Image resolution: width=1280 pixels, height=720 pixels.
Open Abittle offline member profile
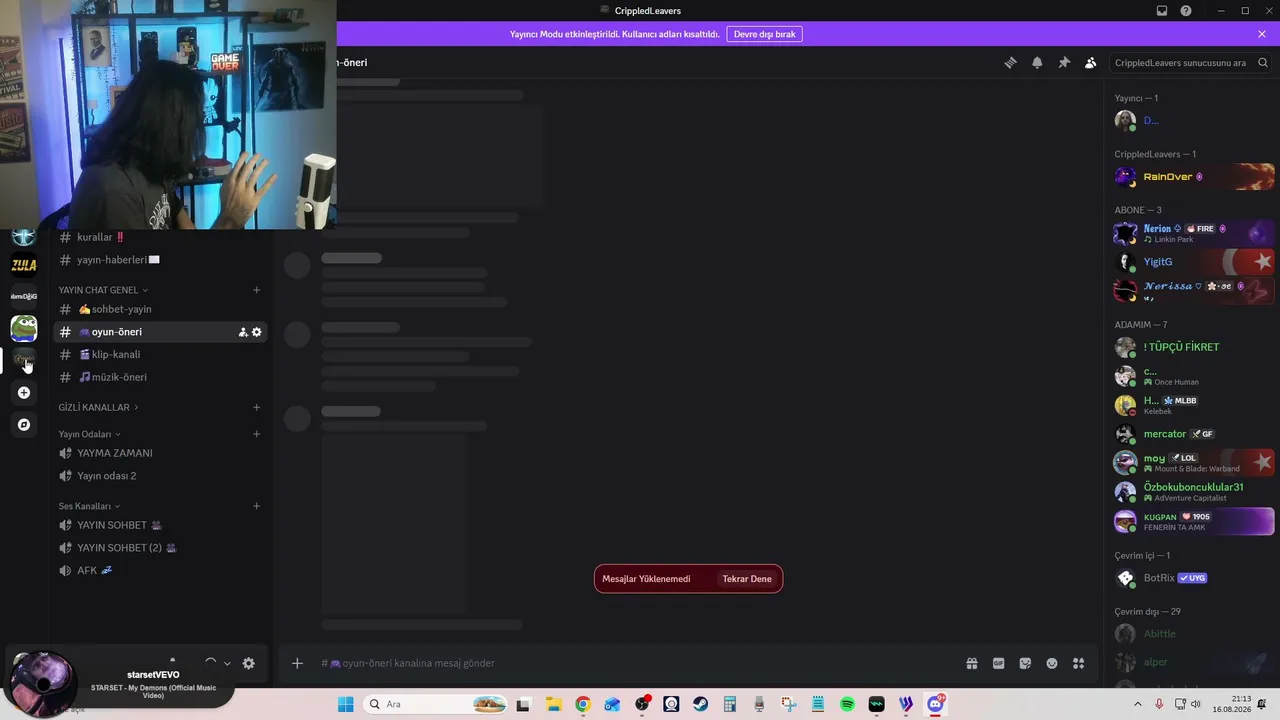tap(1194, 634)
